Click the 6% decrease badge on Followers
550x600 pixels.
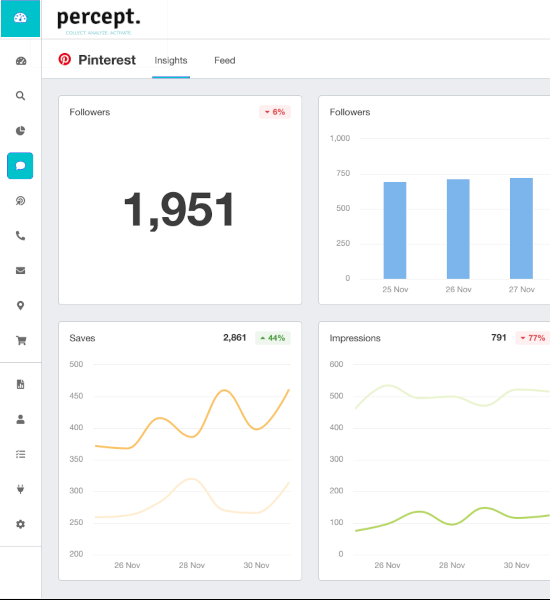click(275, 112)
